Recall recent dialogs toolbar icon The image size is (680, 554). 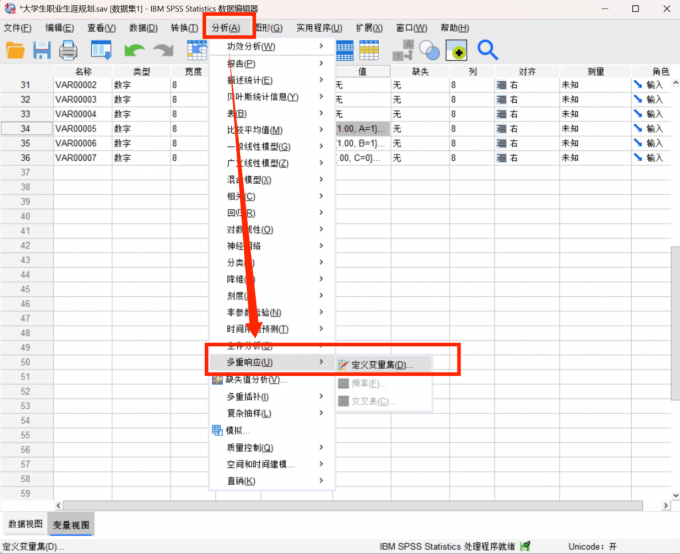tap(101, 50)
